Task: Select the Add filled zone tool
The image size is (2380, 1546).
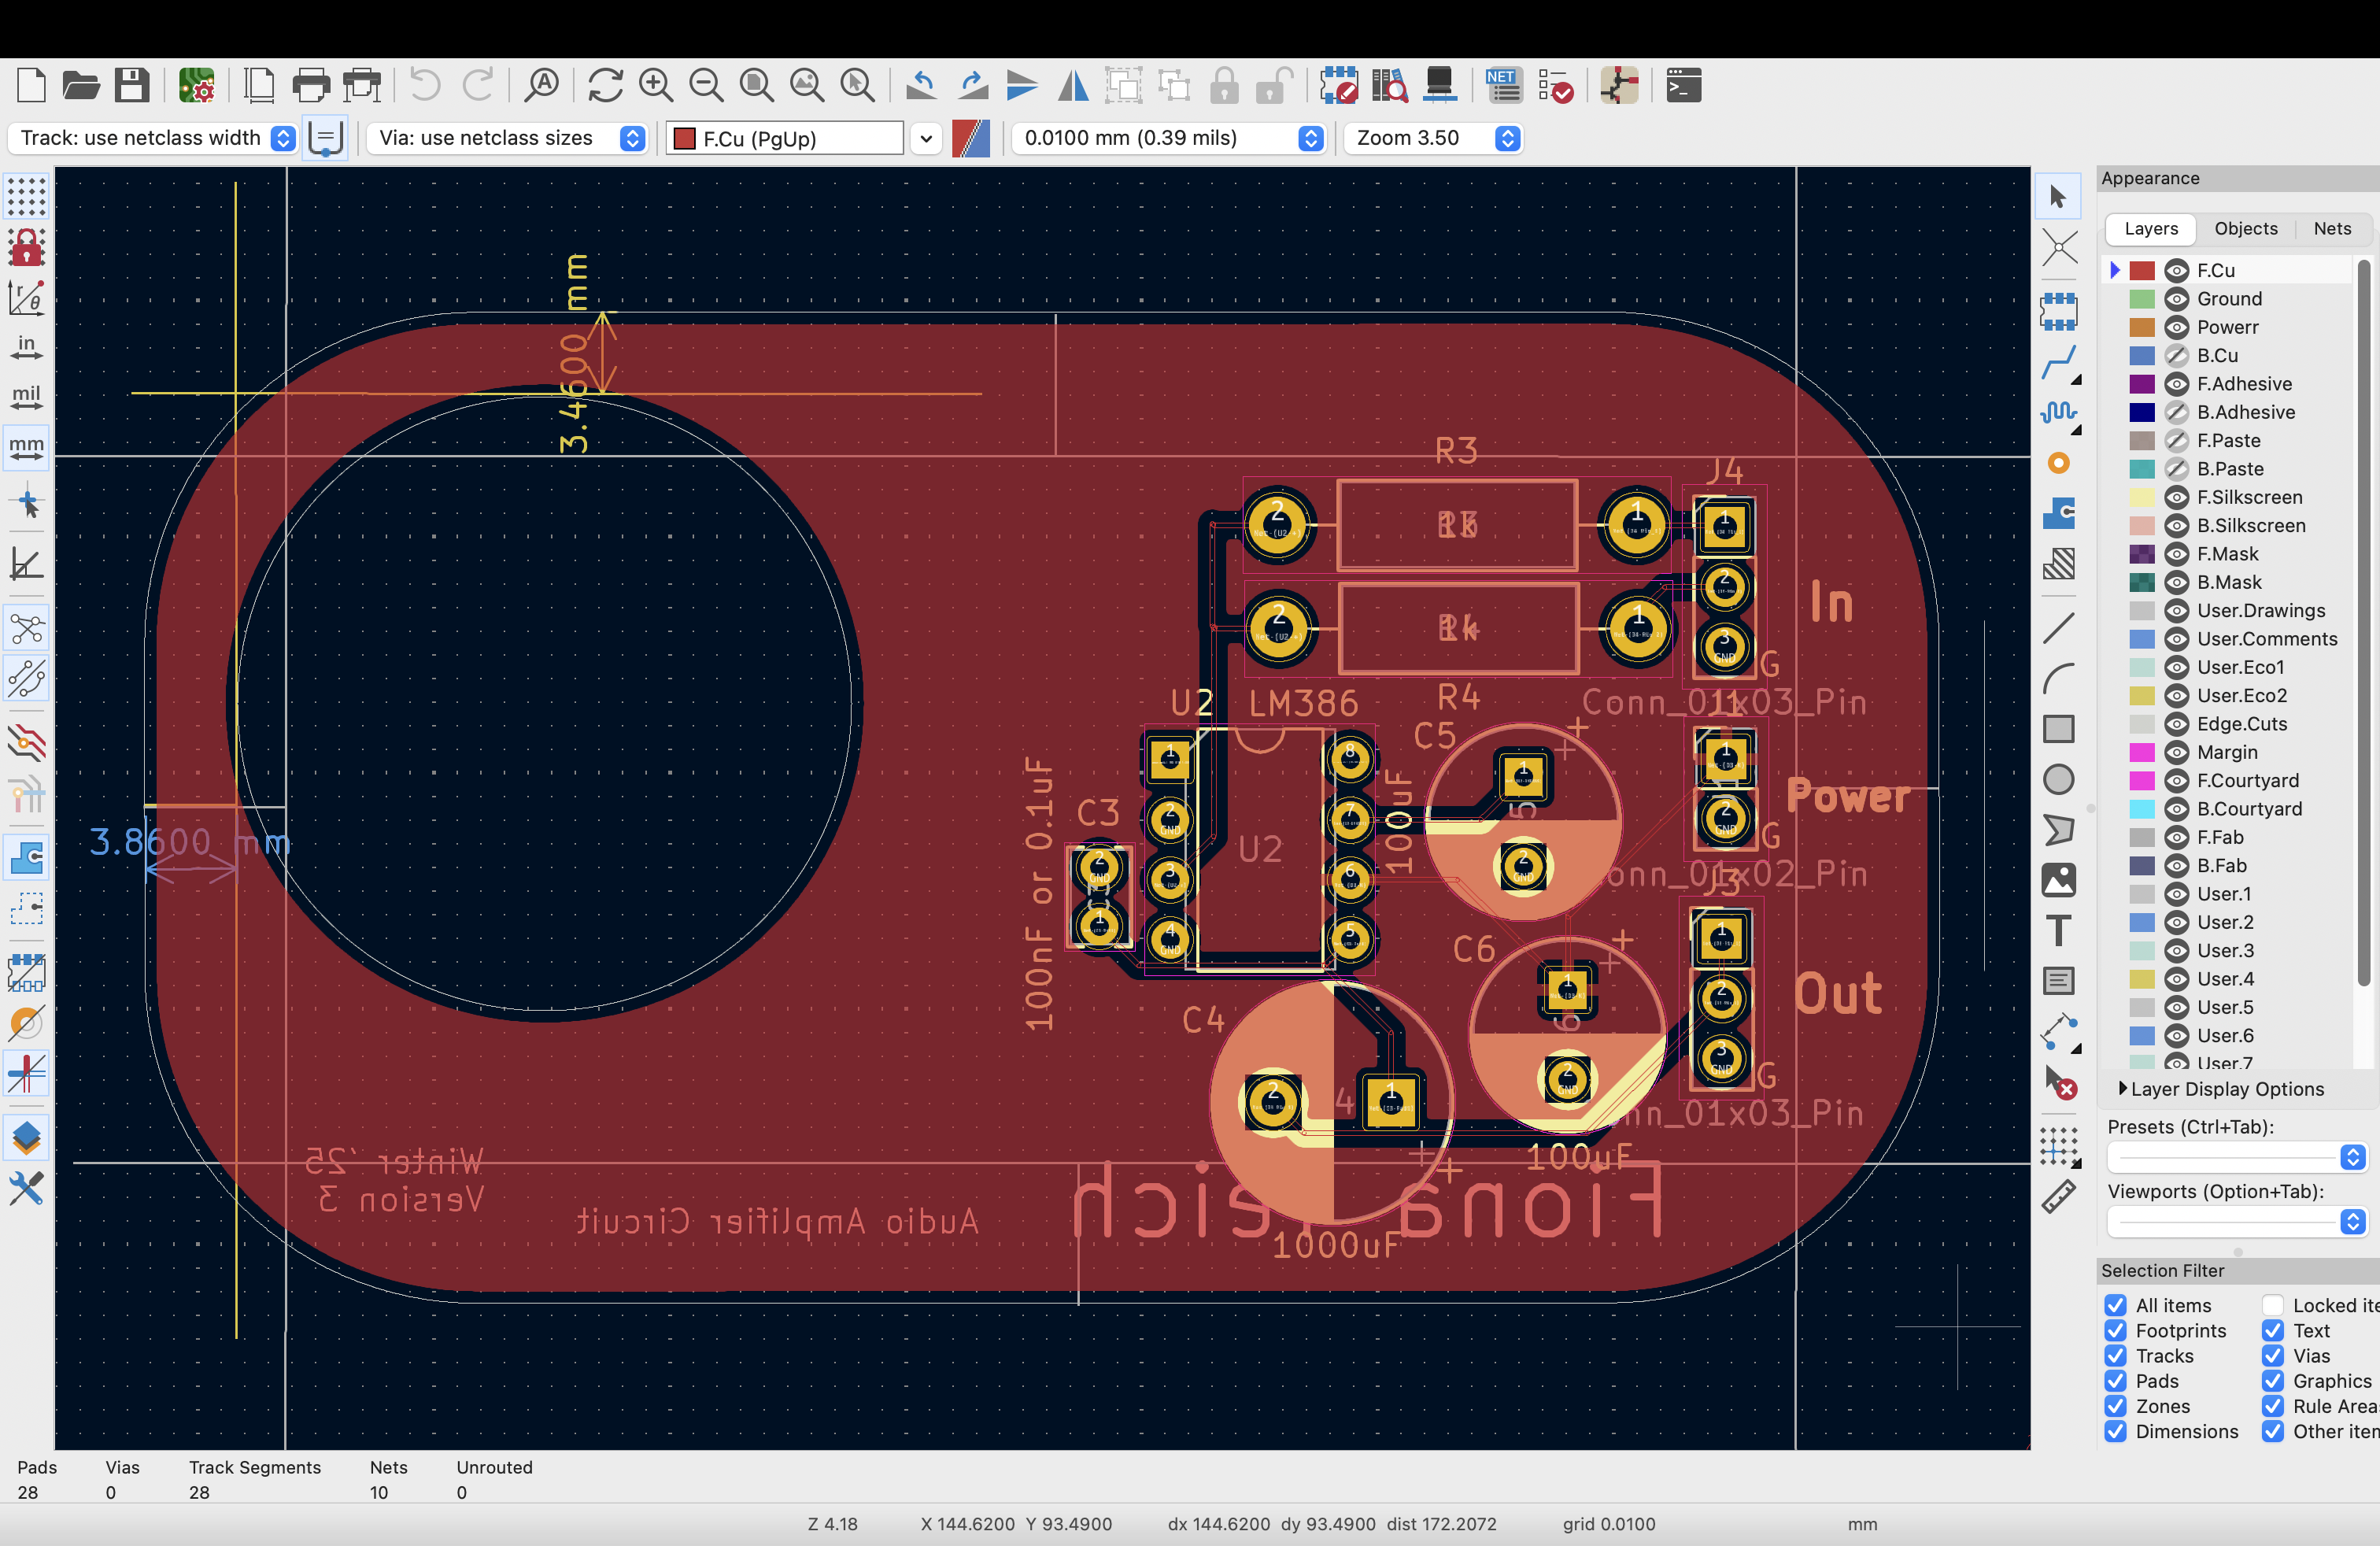Action: click(2058, 513)
